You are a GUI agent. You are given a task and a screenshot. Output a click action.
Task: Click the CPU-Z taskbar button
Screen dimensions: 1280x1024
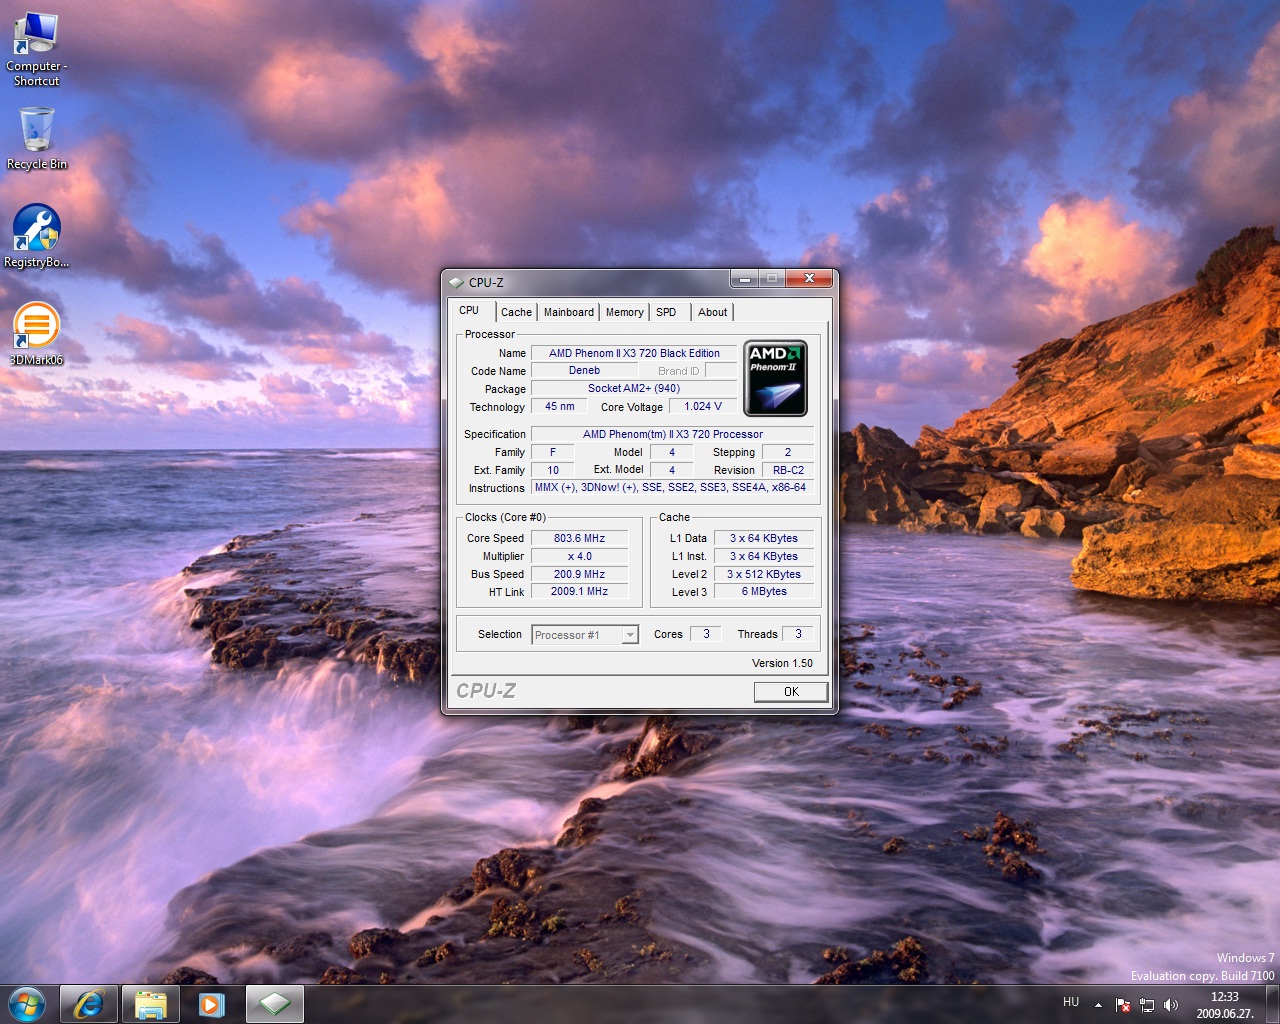point(274,1004)
